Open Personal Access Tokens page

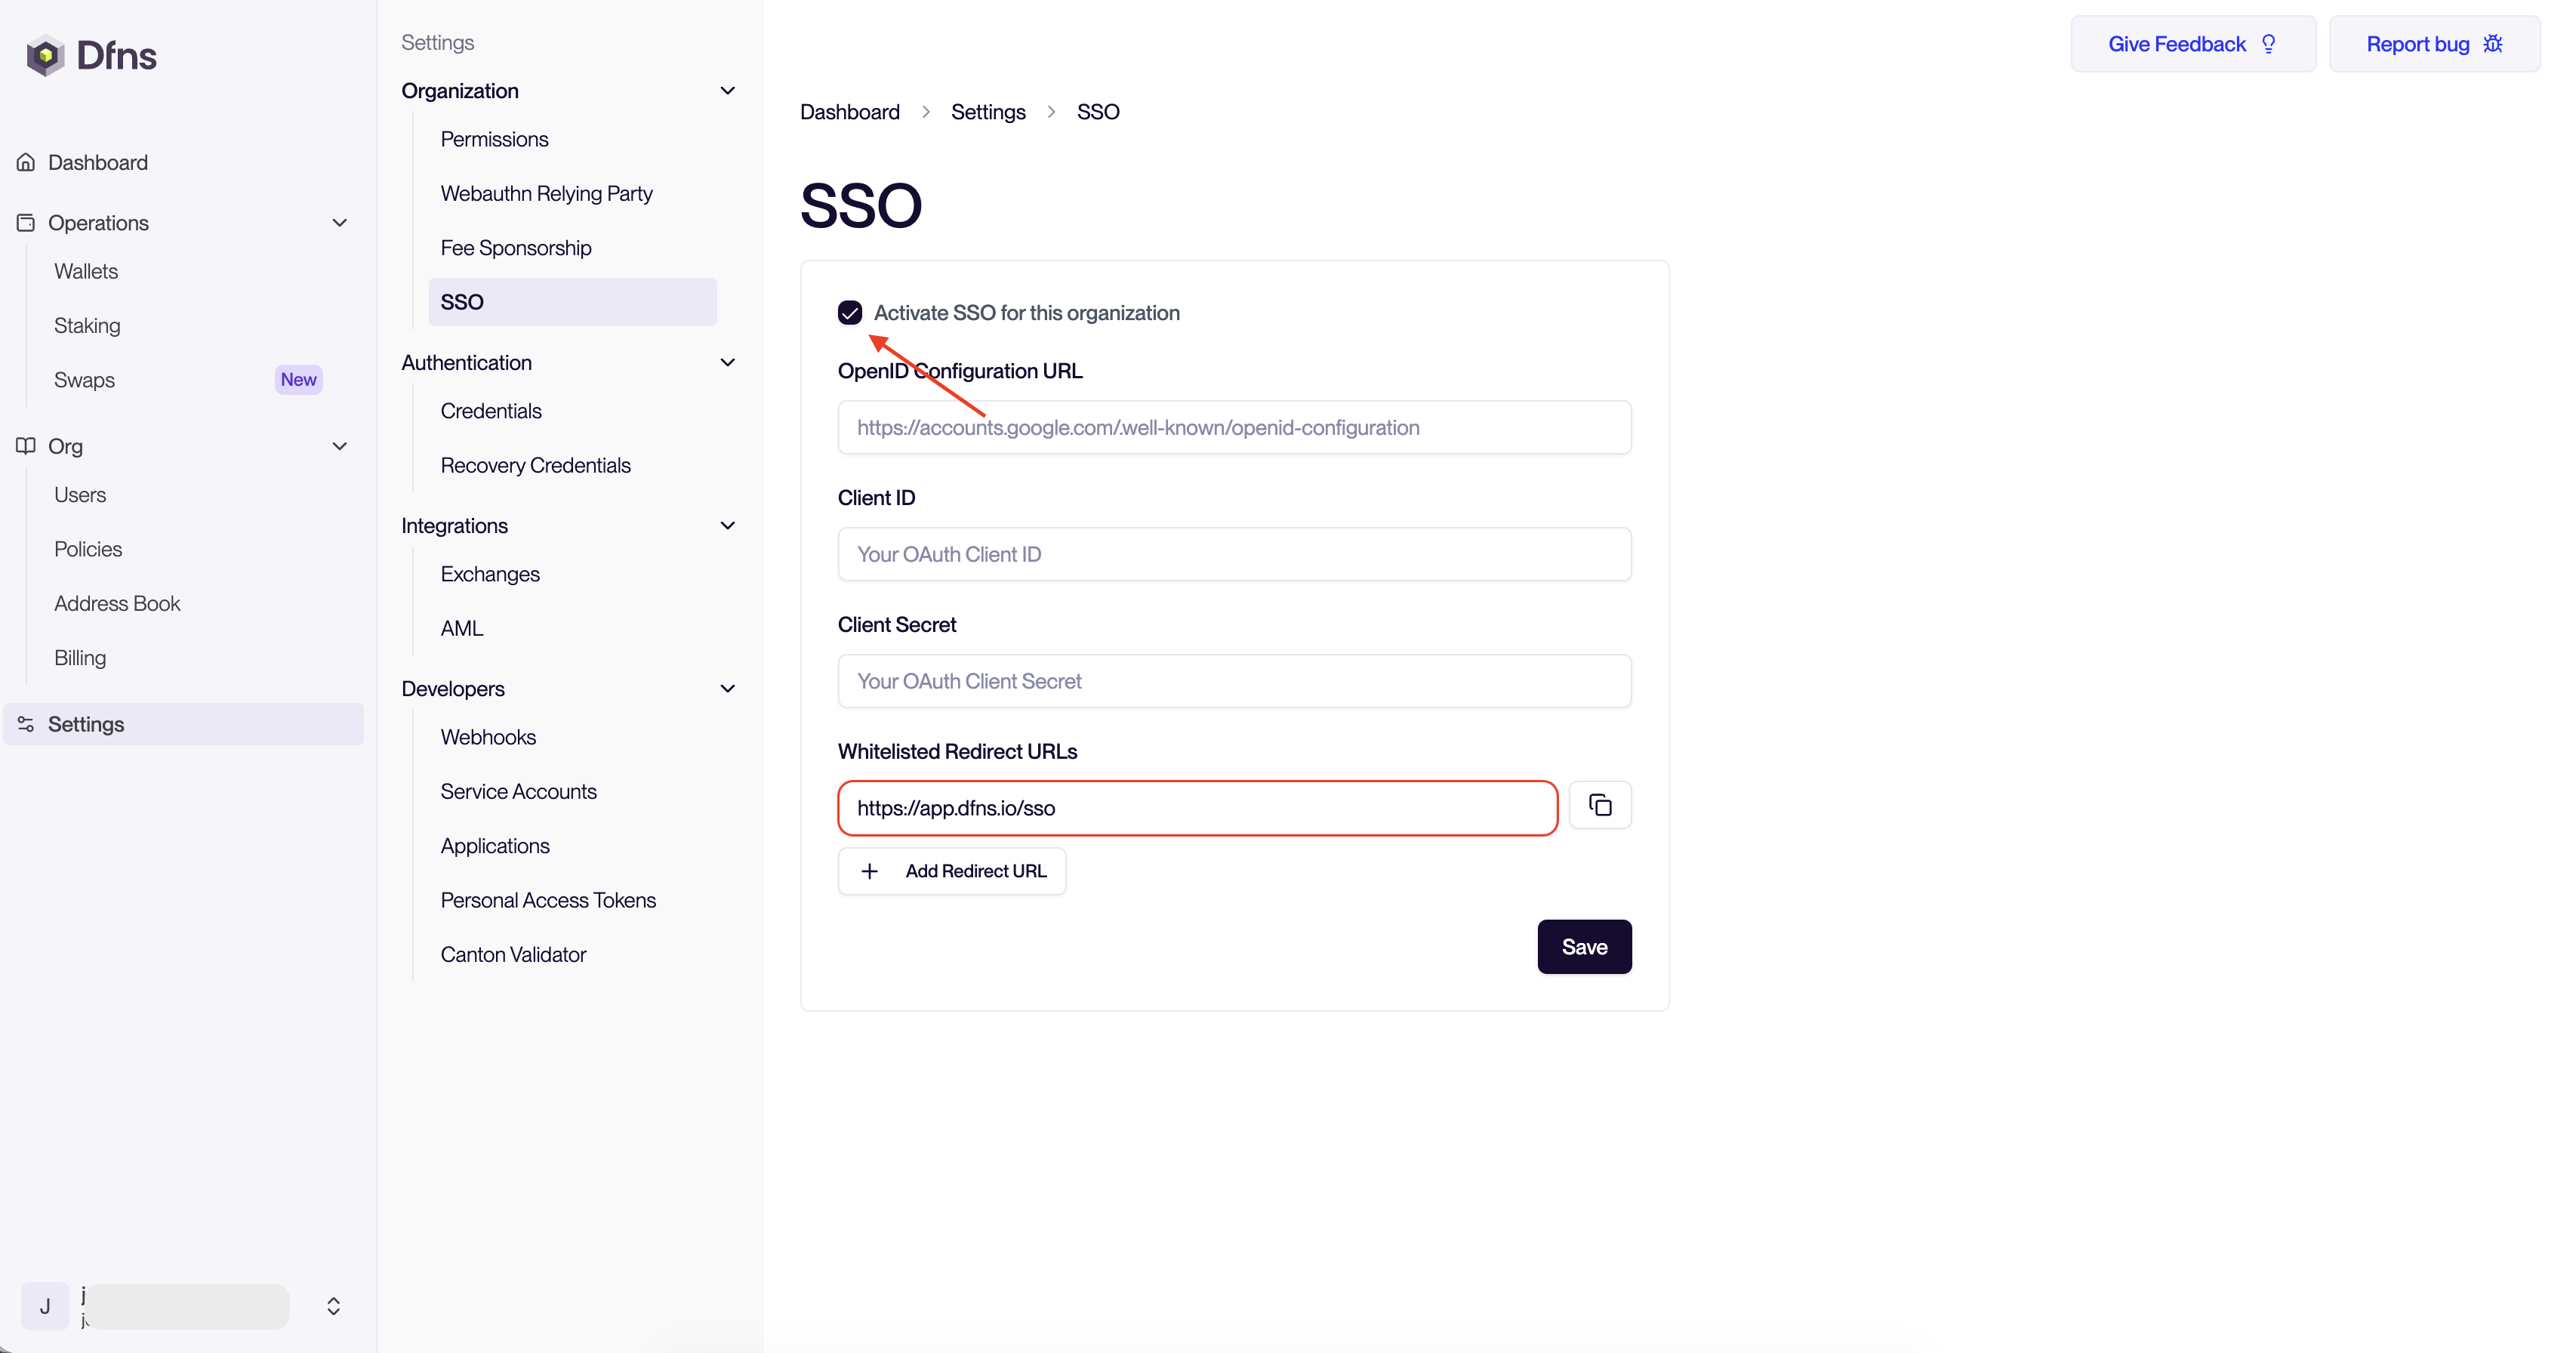pyautogui.click(x=548, y=900)
